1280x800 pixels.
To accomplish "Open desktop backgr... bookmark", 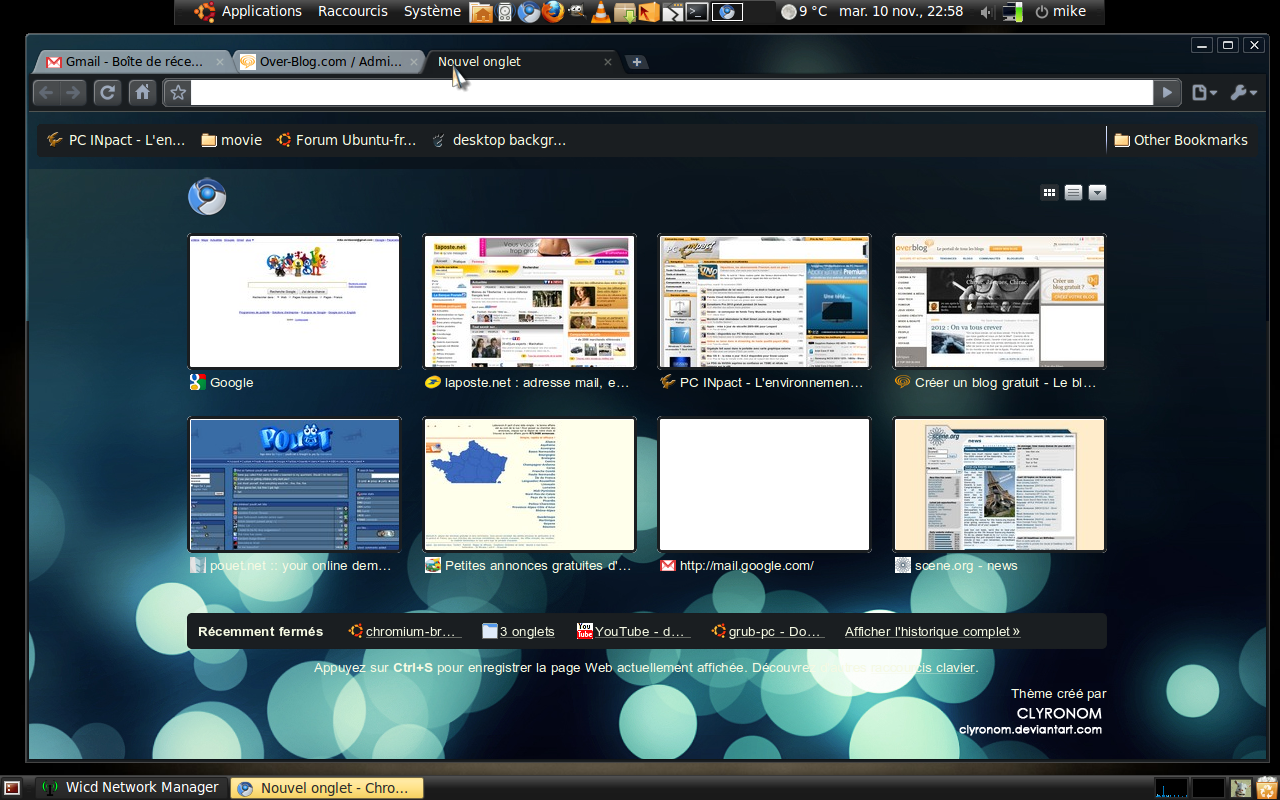I will pyautogui.click(x=499, y=140).
